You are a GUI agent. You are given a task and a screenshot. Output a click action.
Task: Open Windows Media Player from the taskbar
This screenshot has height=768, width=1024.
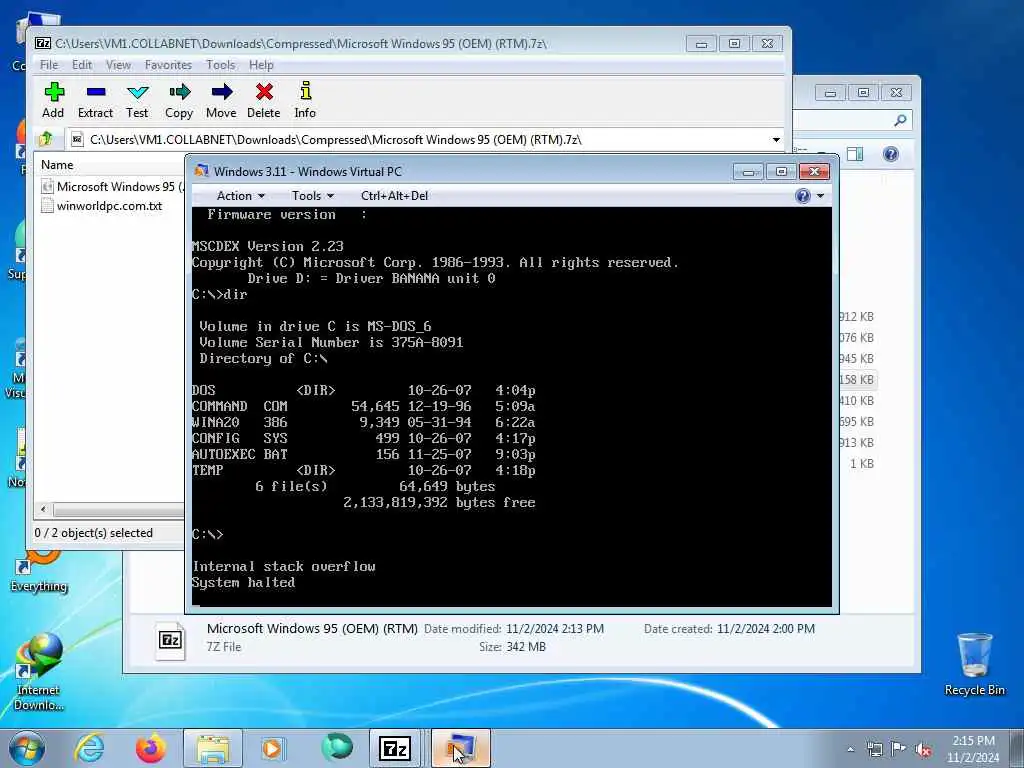tap(272, 748)
